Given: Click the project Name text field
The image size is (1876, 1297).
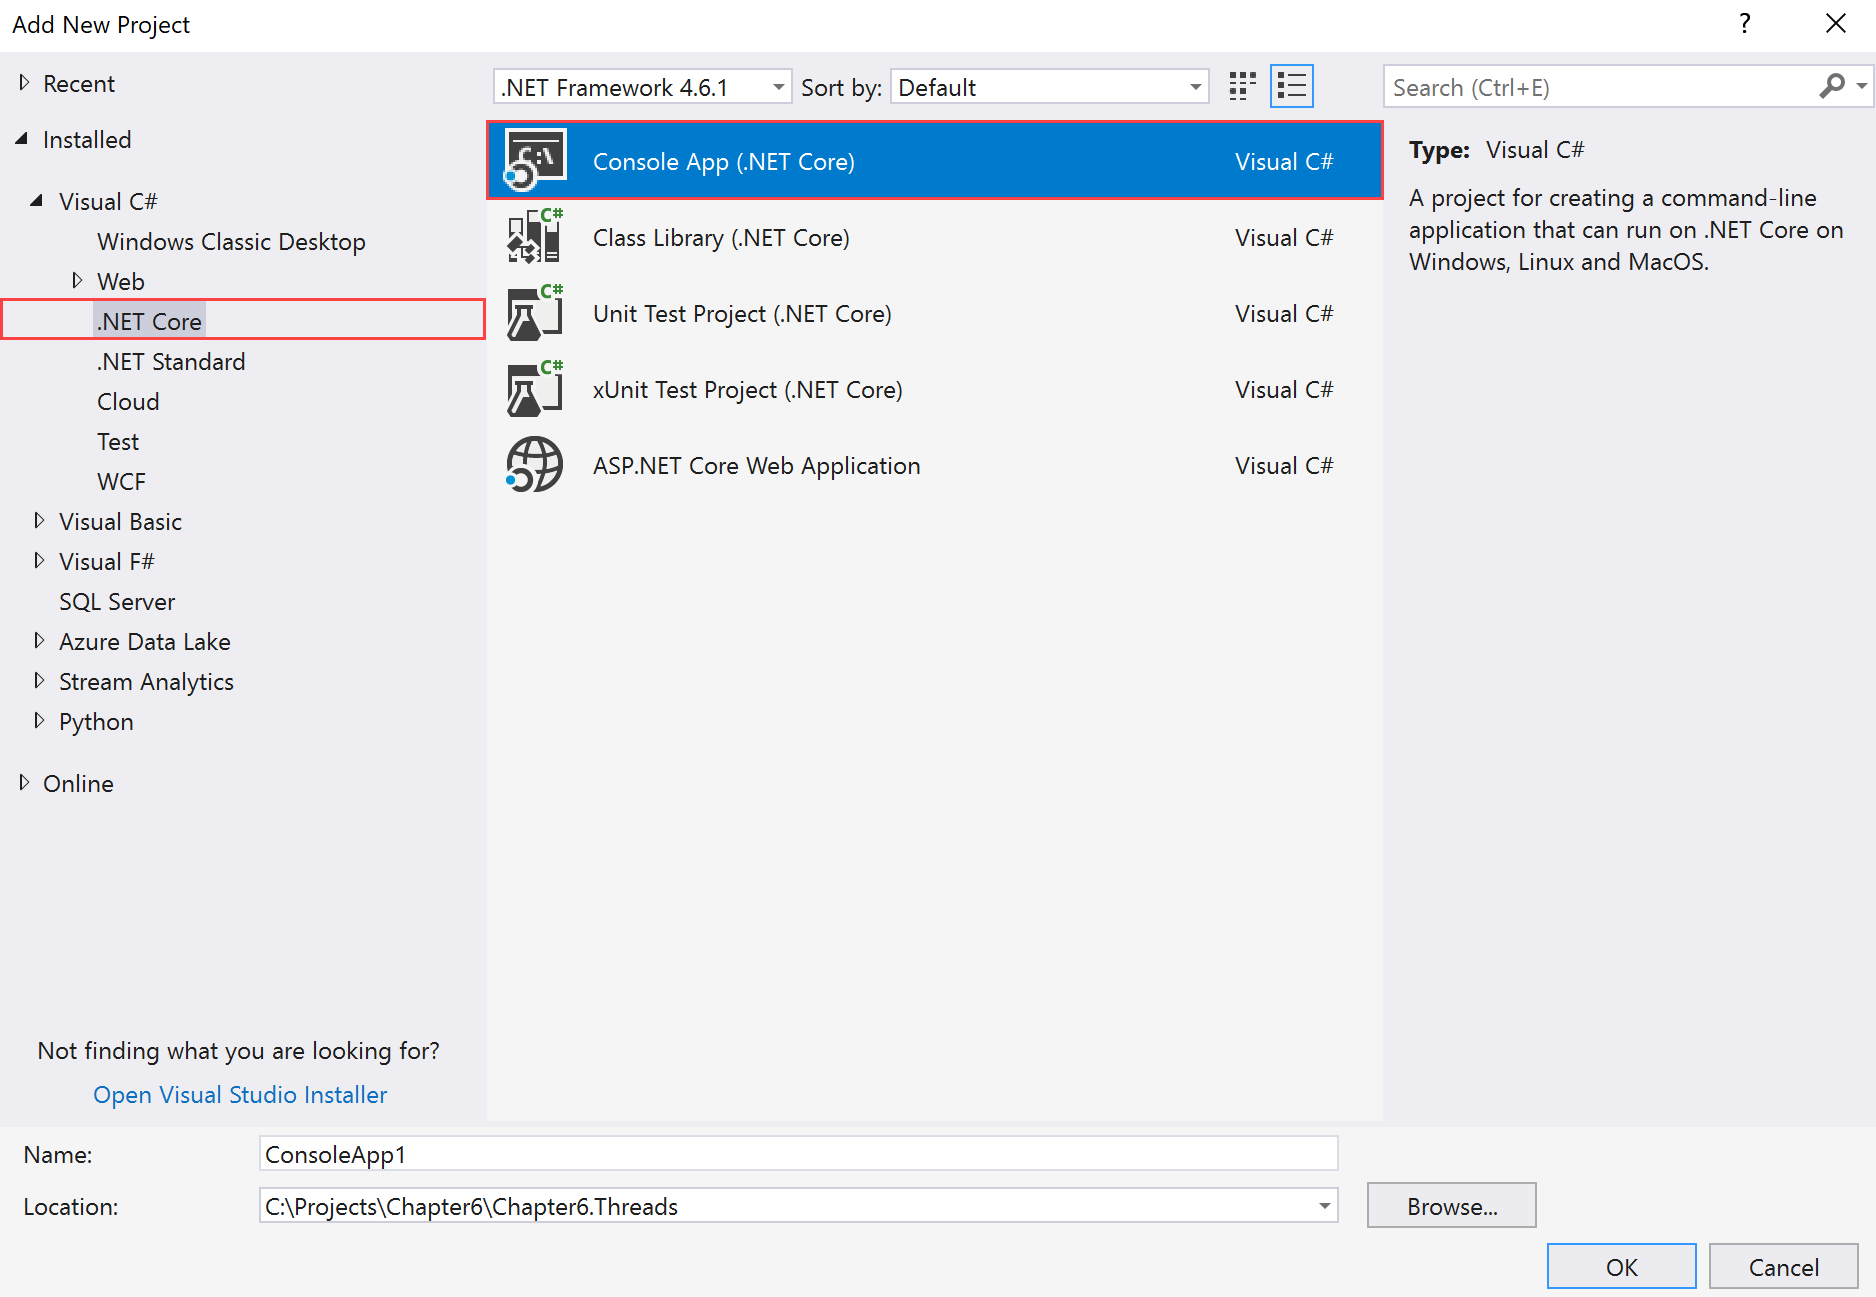Looking at the screenshot, I should pos(798,1154).
